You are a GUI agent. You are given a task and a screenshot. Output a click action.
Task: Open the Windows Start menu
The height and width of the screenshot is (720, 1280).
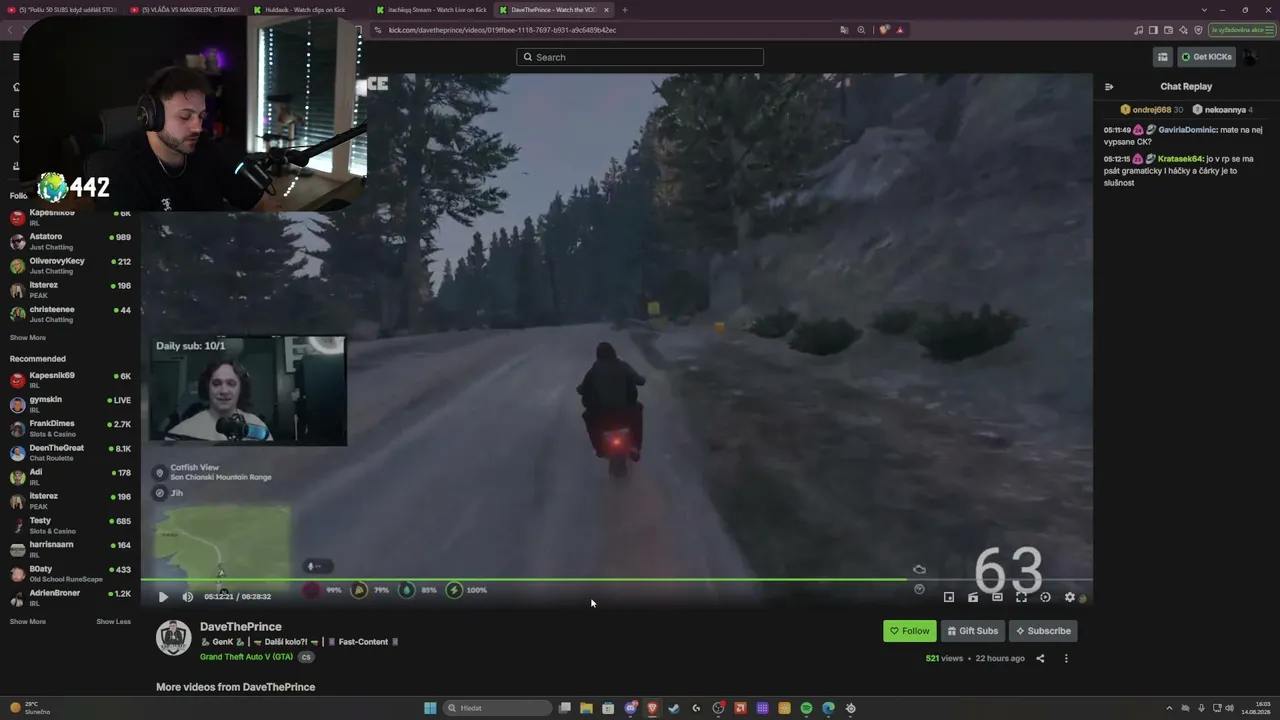click(x=430, y=708)
